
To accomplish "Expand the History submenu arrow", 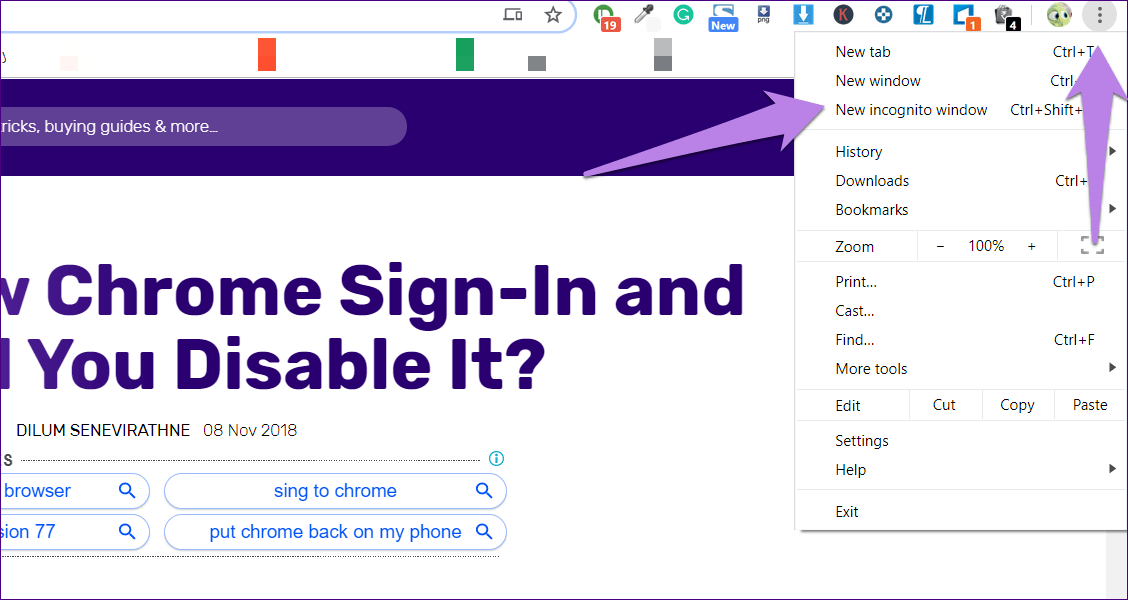I will 1113,151.
